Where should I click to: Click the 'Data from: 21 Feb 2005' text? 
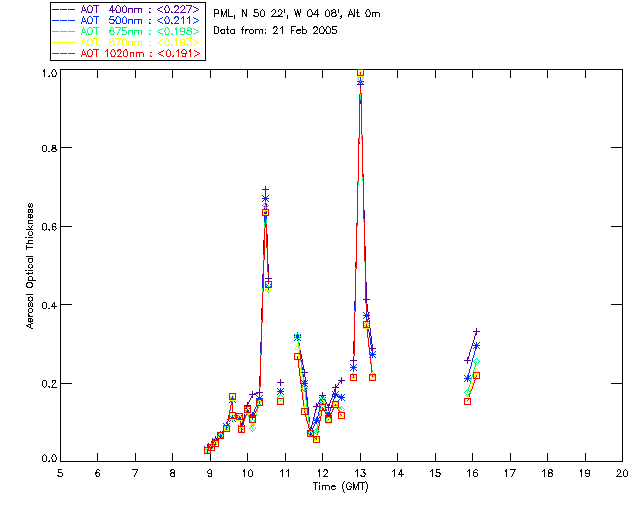click(276, 31)
